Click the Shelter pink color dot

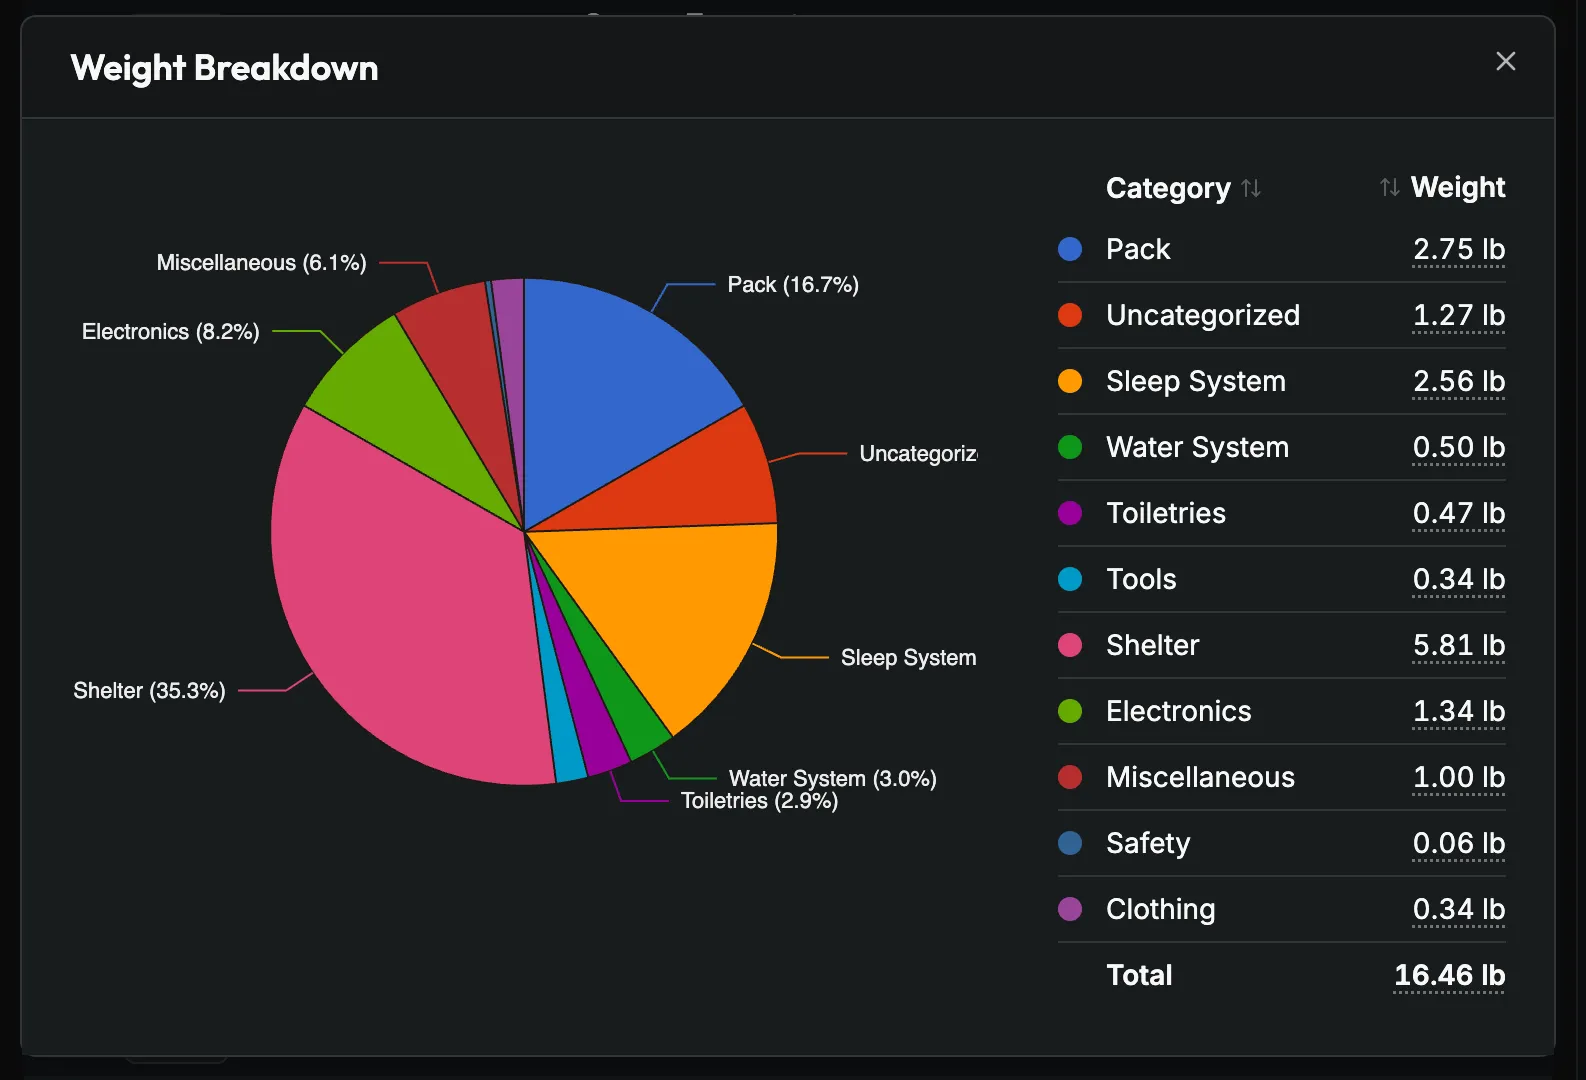tap(1070, 645)
